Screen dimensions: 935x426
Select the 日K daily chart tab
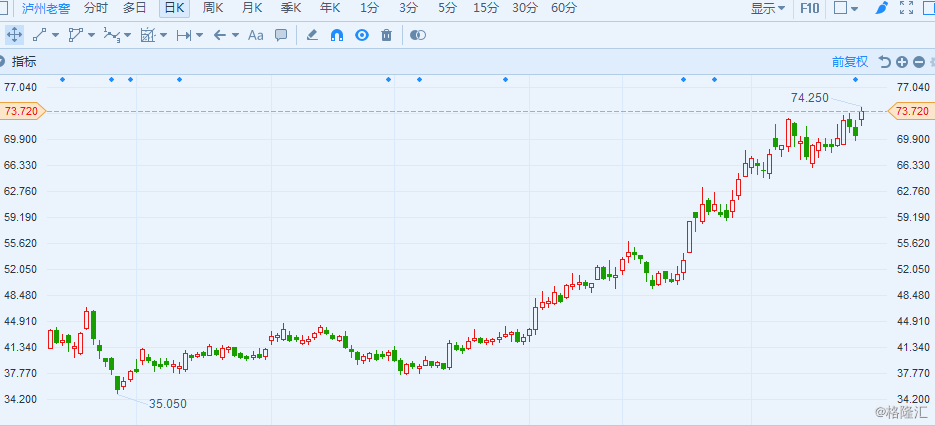[x=175, y=8]
